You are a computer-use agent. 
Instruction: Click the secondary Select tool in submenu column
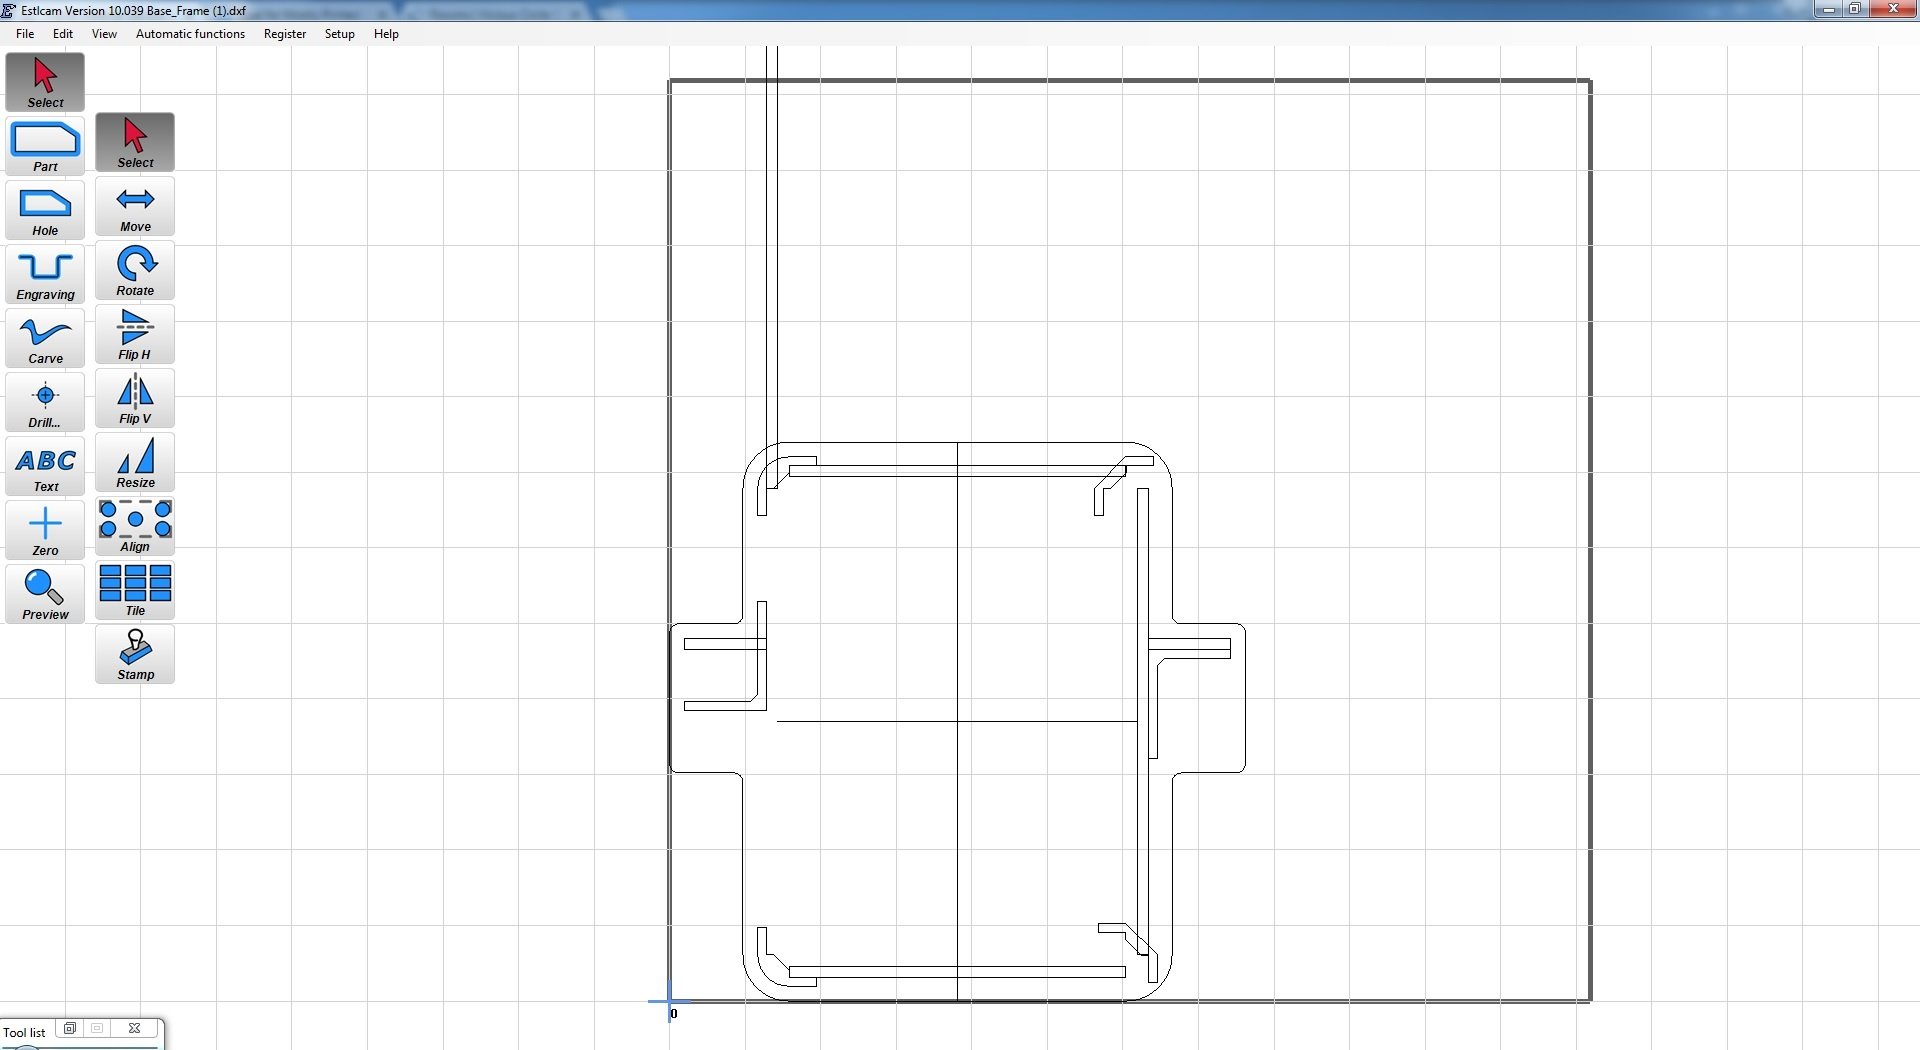[135, 142]
